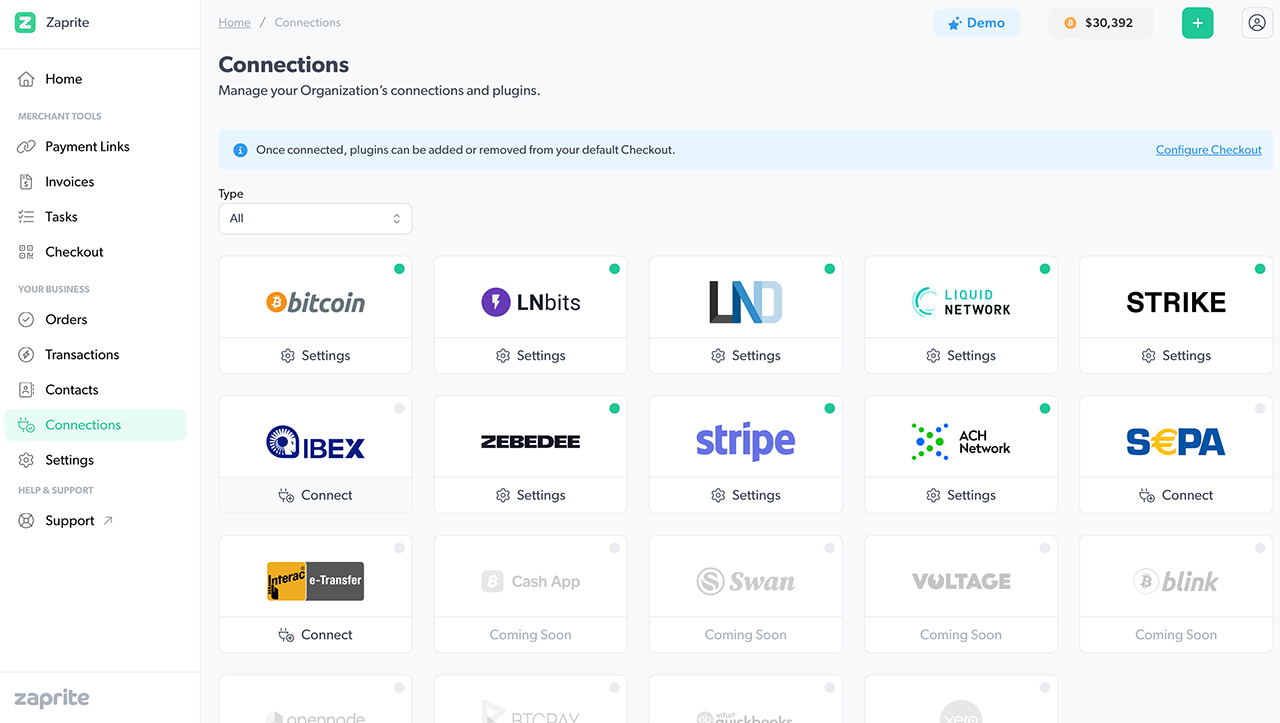Click the ZEBEDEE connection logo
Screen dimensions: 1280x723
click(x=530, y=442)
